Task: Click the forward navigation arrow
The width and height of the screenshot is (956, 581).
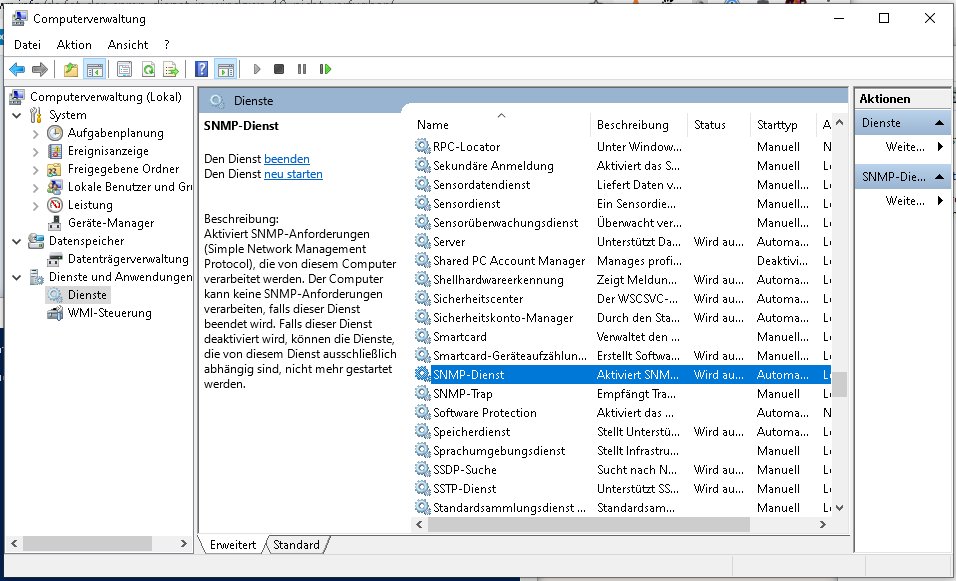Action: click(41, 68)
